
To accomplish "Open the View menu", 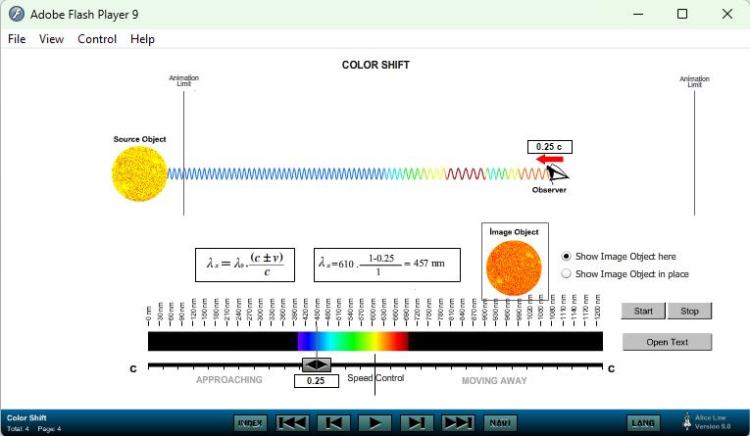I will click(x=51, y=39).
